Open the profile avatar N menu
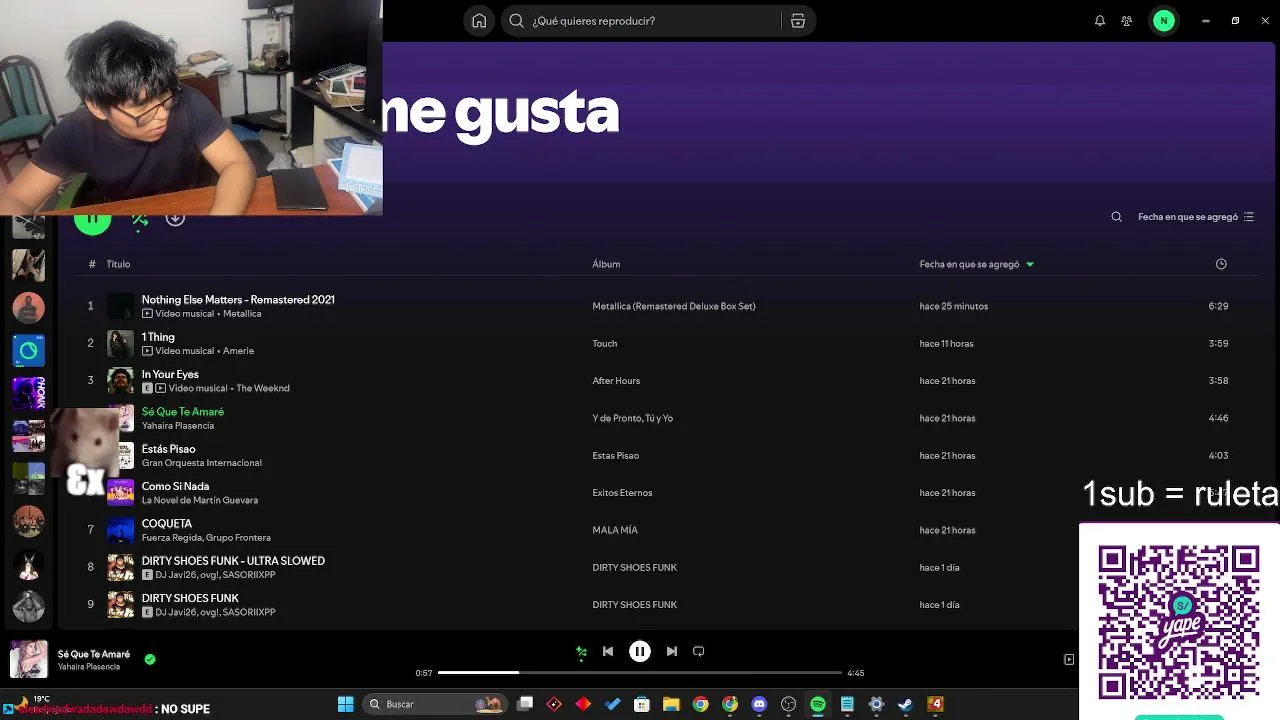The image size is (1280, 720). pos(1164,21)
